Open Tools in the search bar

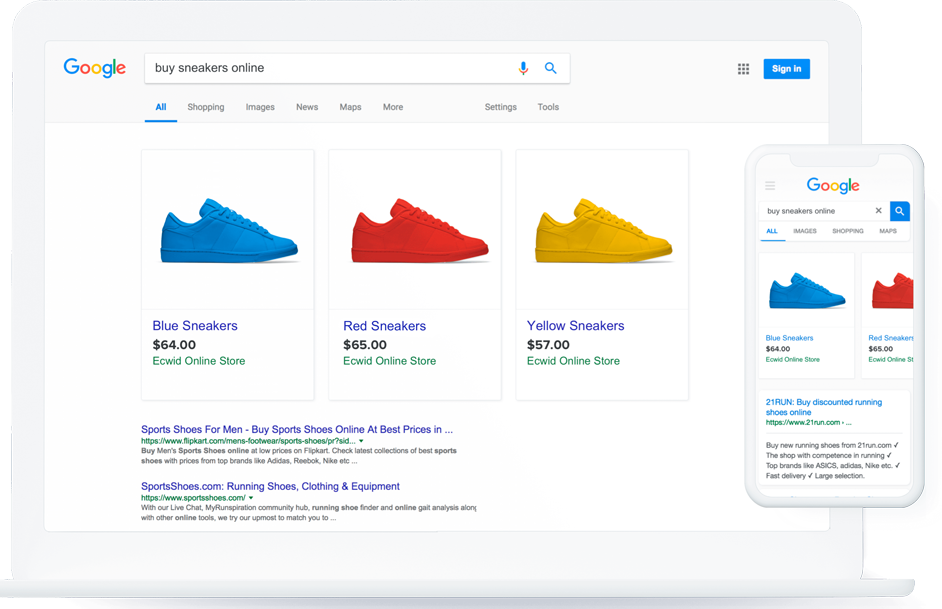click(548, 107)
